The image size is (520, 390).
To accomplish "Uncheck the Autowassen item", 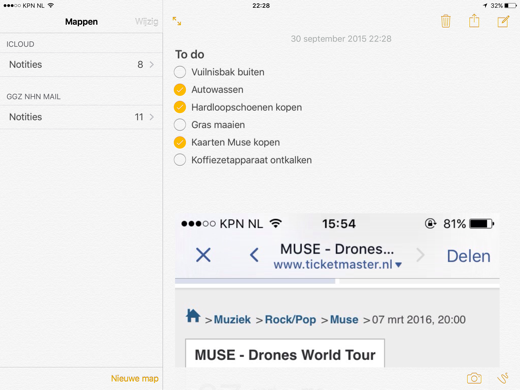I will pyautogui.click(x=180, y=90).
